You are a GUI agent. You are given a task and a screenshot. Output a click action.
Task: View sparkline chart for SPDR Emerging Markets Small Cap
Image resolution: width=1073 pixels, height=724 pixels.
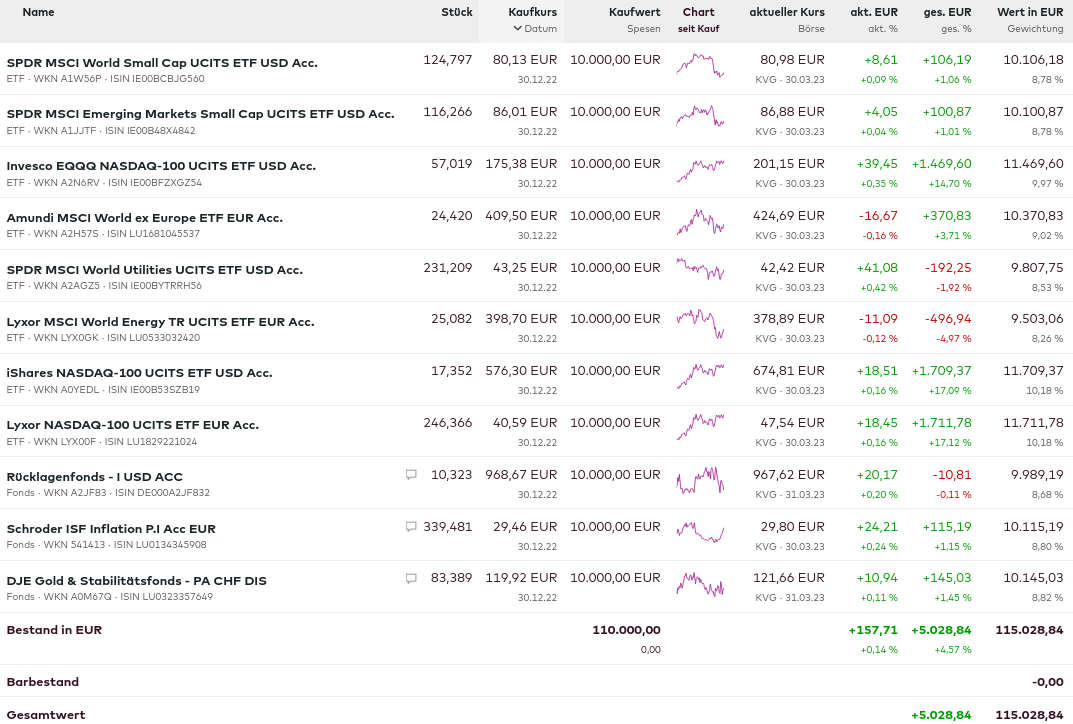coord(699,116)
